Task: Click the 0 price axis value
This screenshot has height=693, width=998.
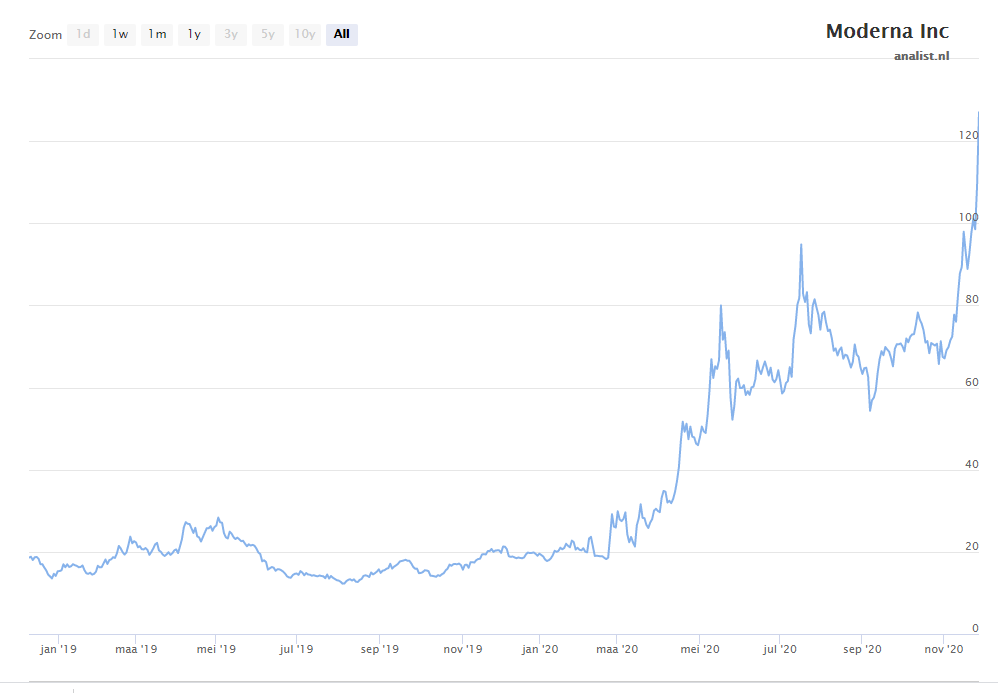Action: (975, 628)
